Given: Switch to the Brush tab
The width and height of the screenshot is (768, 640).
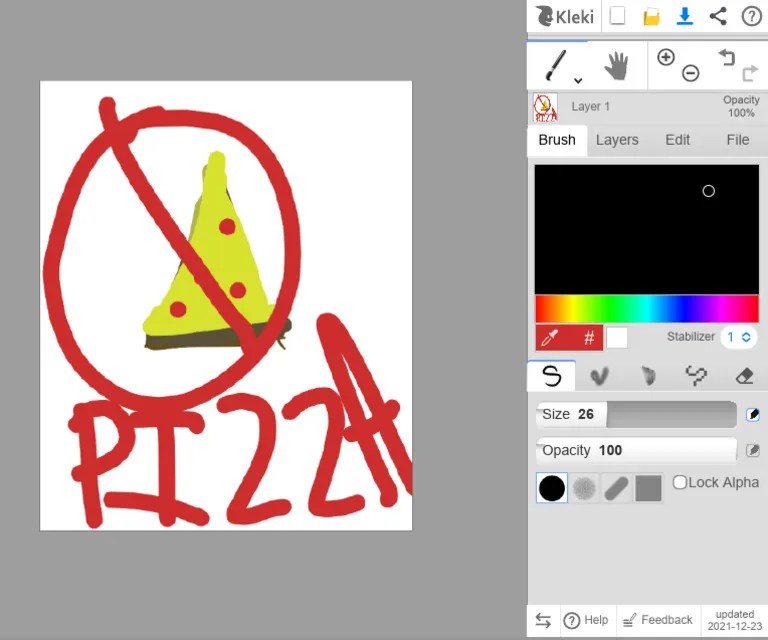Looking at the screenshot, I should click(557, 140).
